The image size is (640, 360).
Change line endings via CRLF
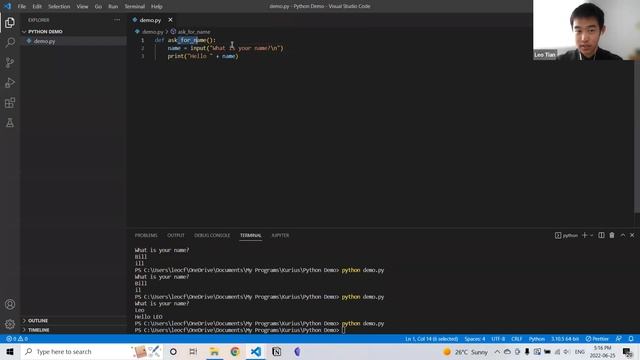click(x=517, y=339)
